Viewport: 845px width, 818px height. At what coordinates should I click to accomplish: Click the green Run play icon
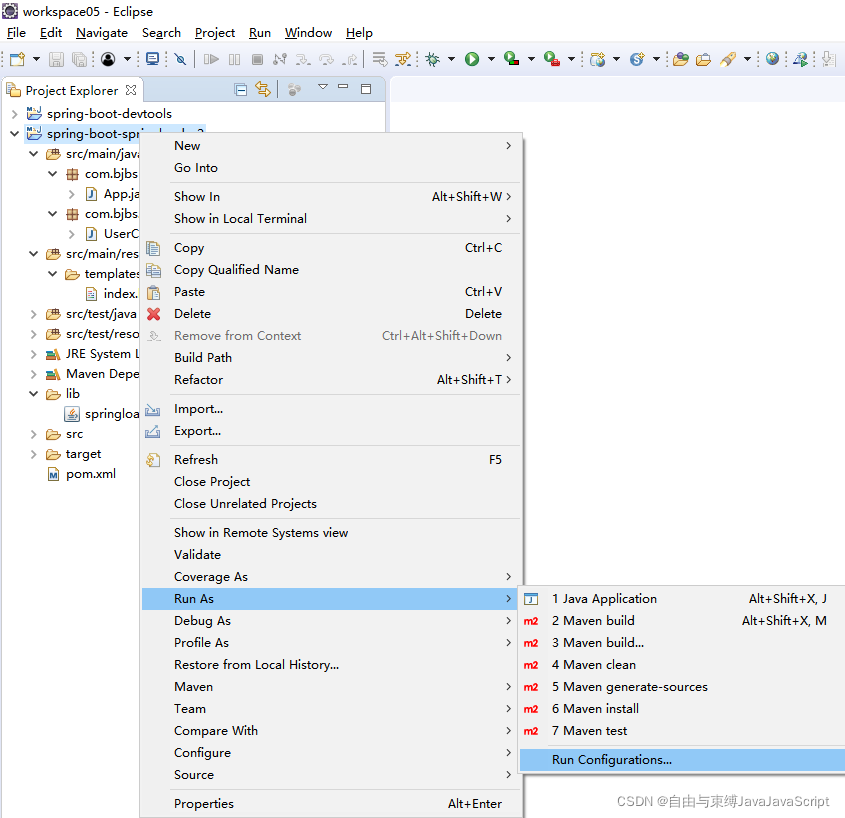(x=472, y=59)
